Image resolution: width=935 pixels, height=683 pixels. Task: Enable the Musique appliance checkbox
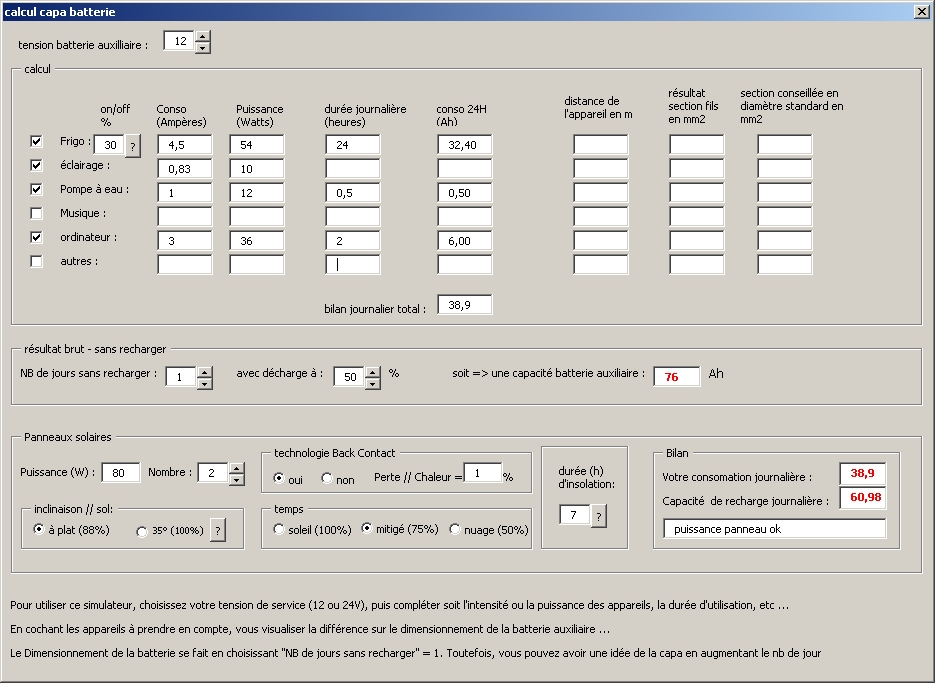click(x=37, y=213)
